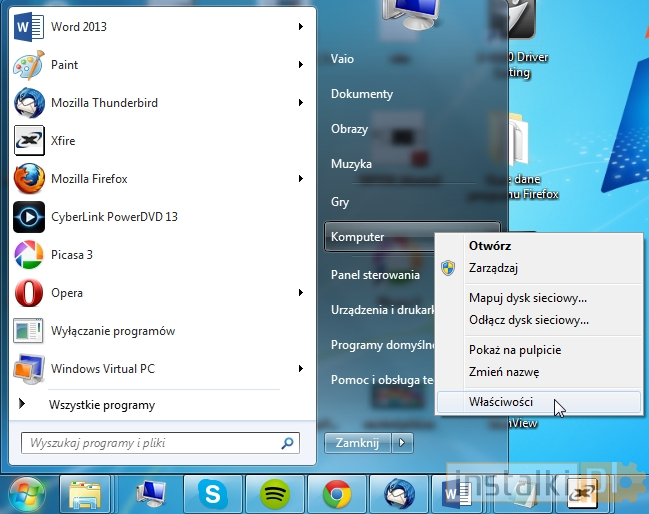This screenshot has width=649, height=514.
Task: Open Właściwości from the context menu
Action: pyautogui.click(x=539, y=402)
